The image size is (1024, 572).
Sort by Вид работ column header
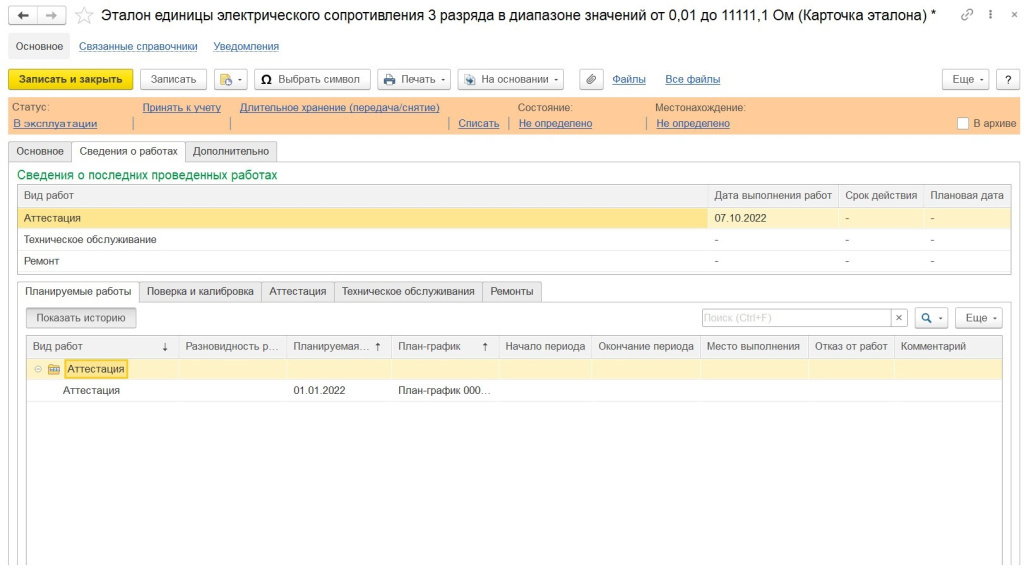tap(103, 346)
